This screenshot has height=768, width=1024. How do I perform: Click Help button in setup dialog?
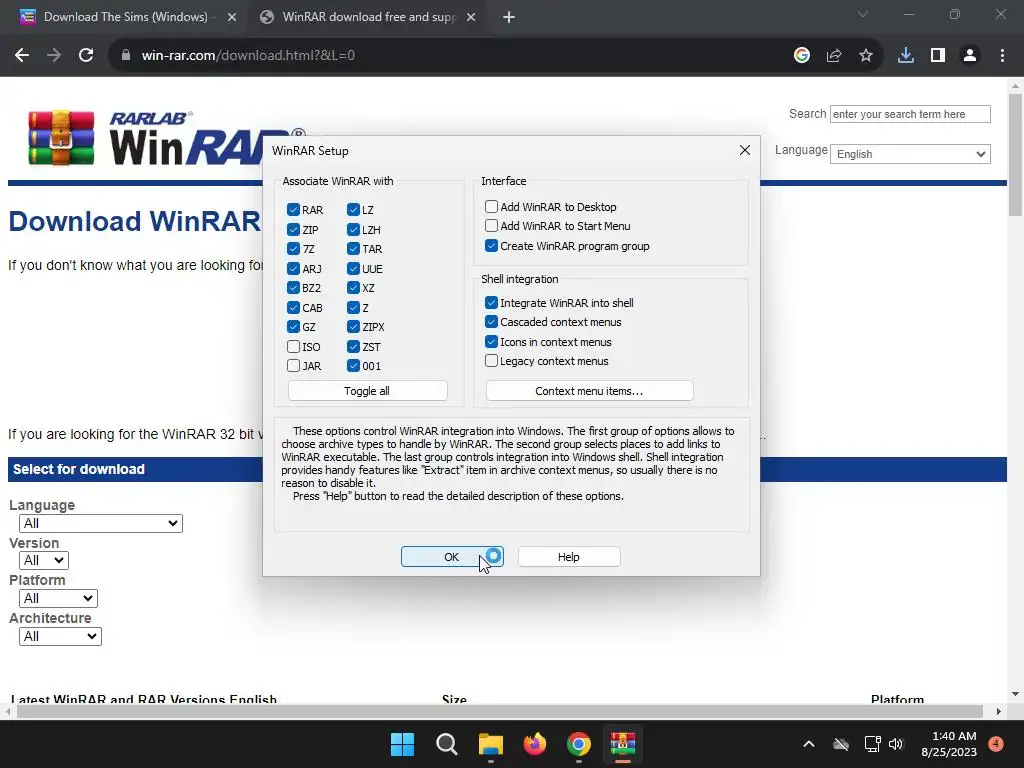(569, 556)
